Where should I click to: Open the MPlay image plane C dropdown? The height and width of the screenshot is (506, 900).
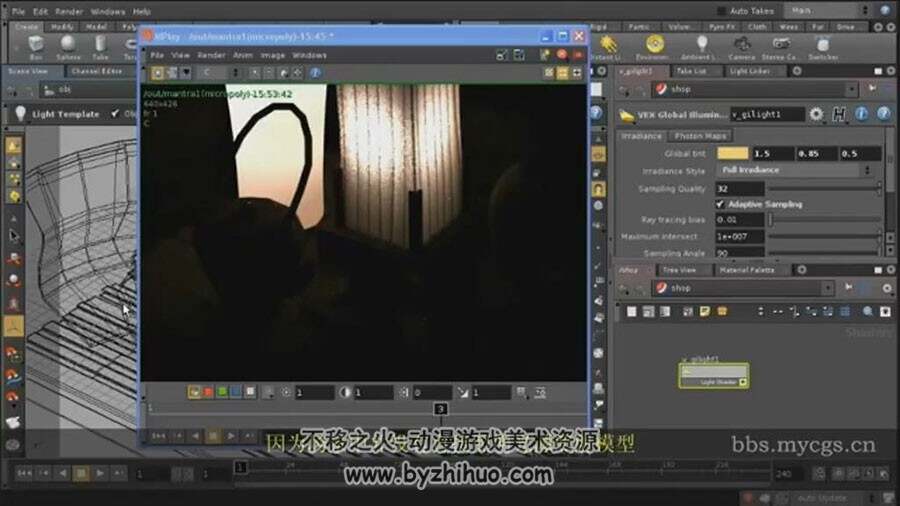click(x=220, y=73)
